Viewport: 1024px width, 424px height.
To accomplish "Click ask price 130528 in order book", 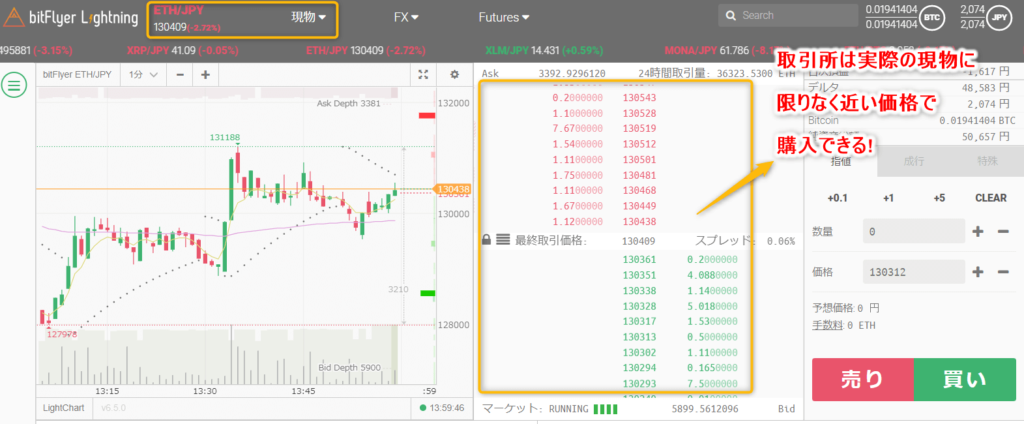I will [639, 113].
